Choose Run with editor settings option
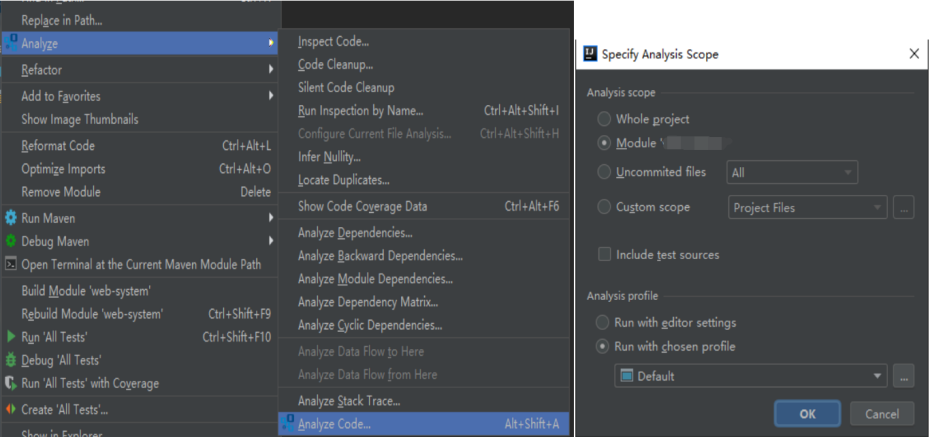The height and width of the screenshot is (437, 931). (x=603, y=323)
